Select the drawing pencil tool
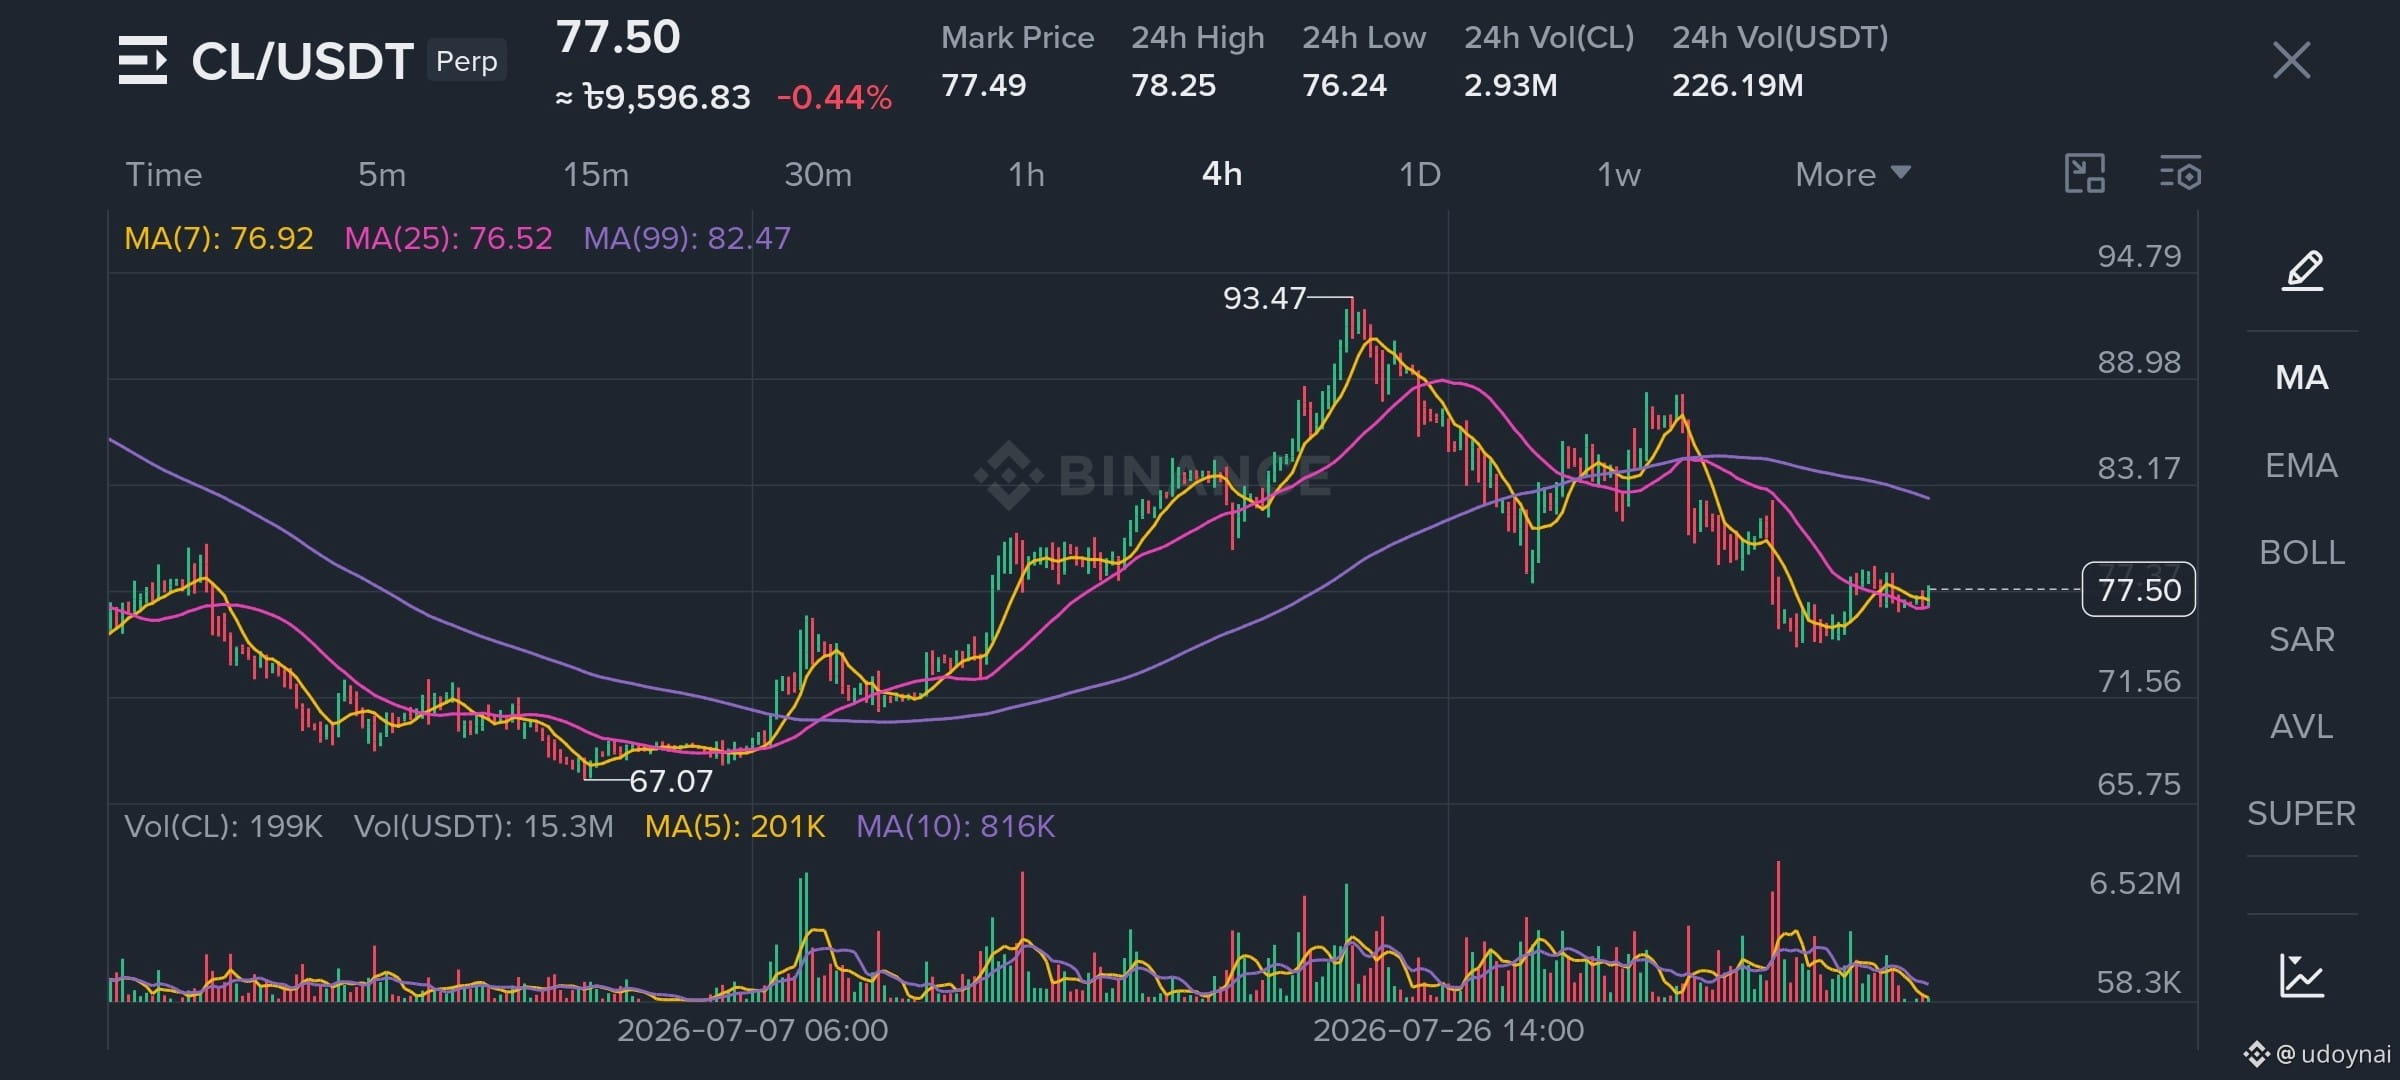Image resolution: width=2400 pixels, height=1080 pixels. point(2302,271)
